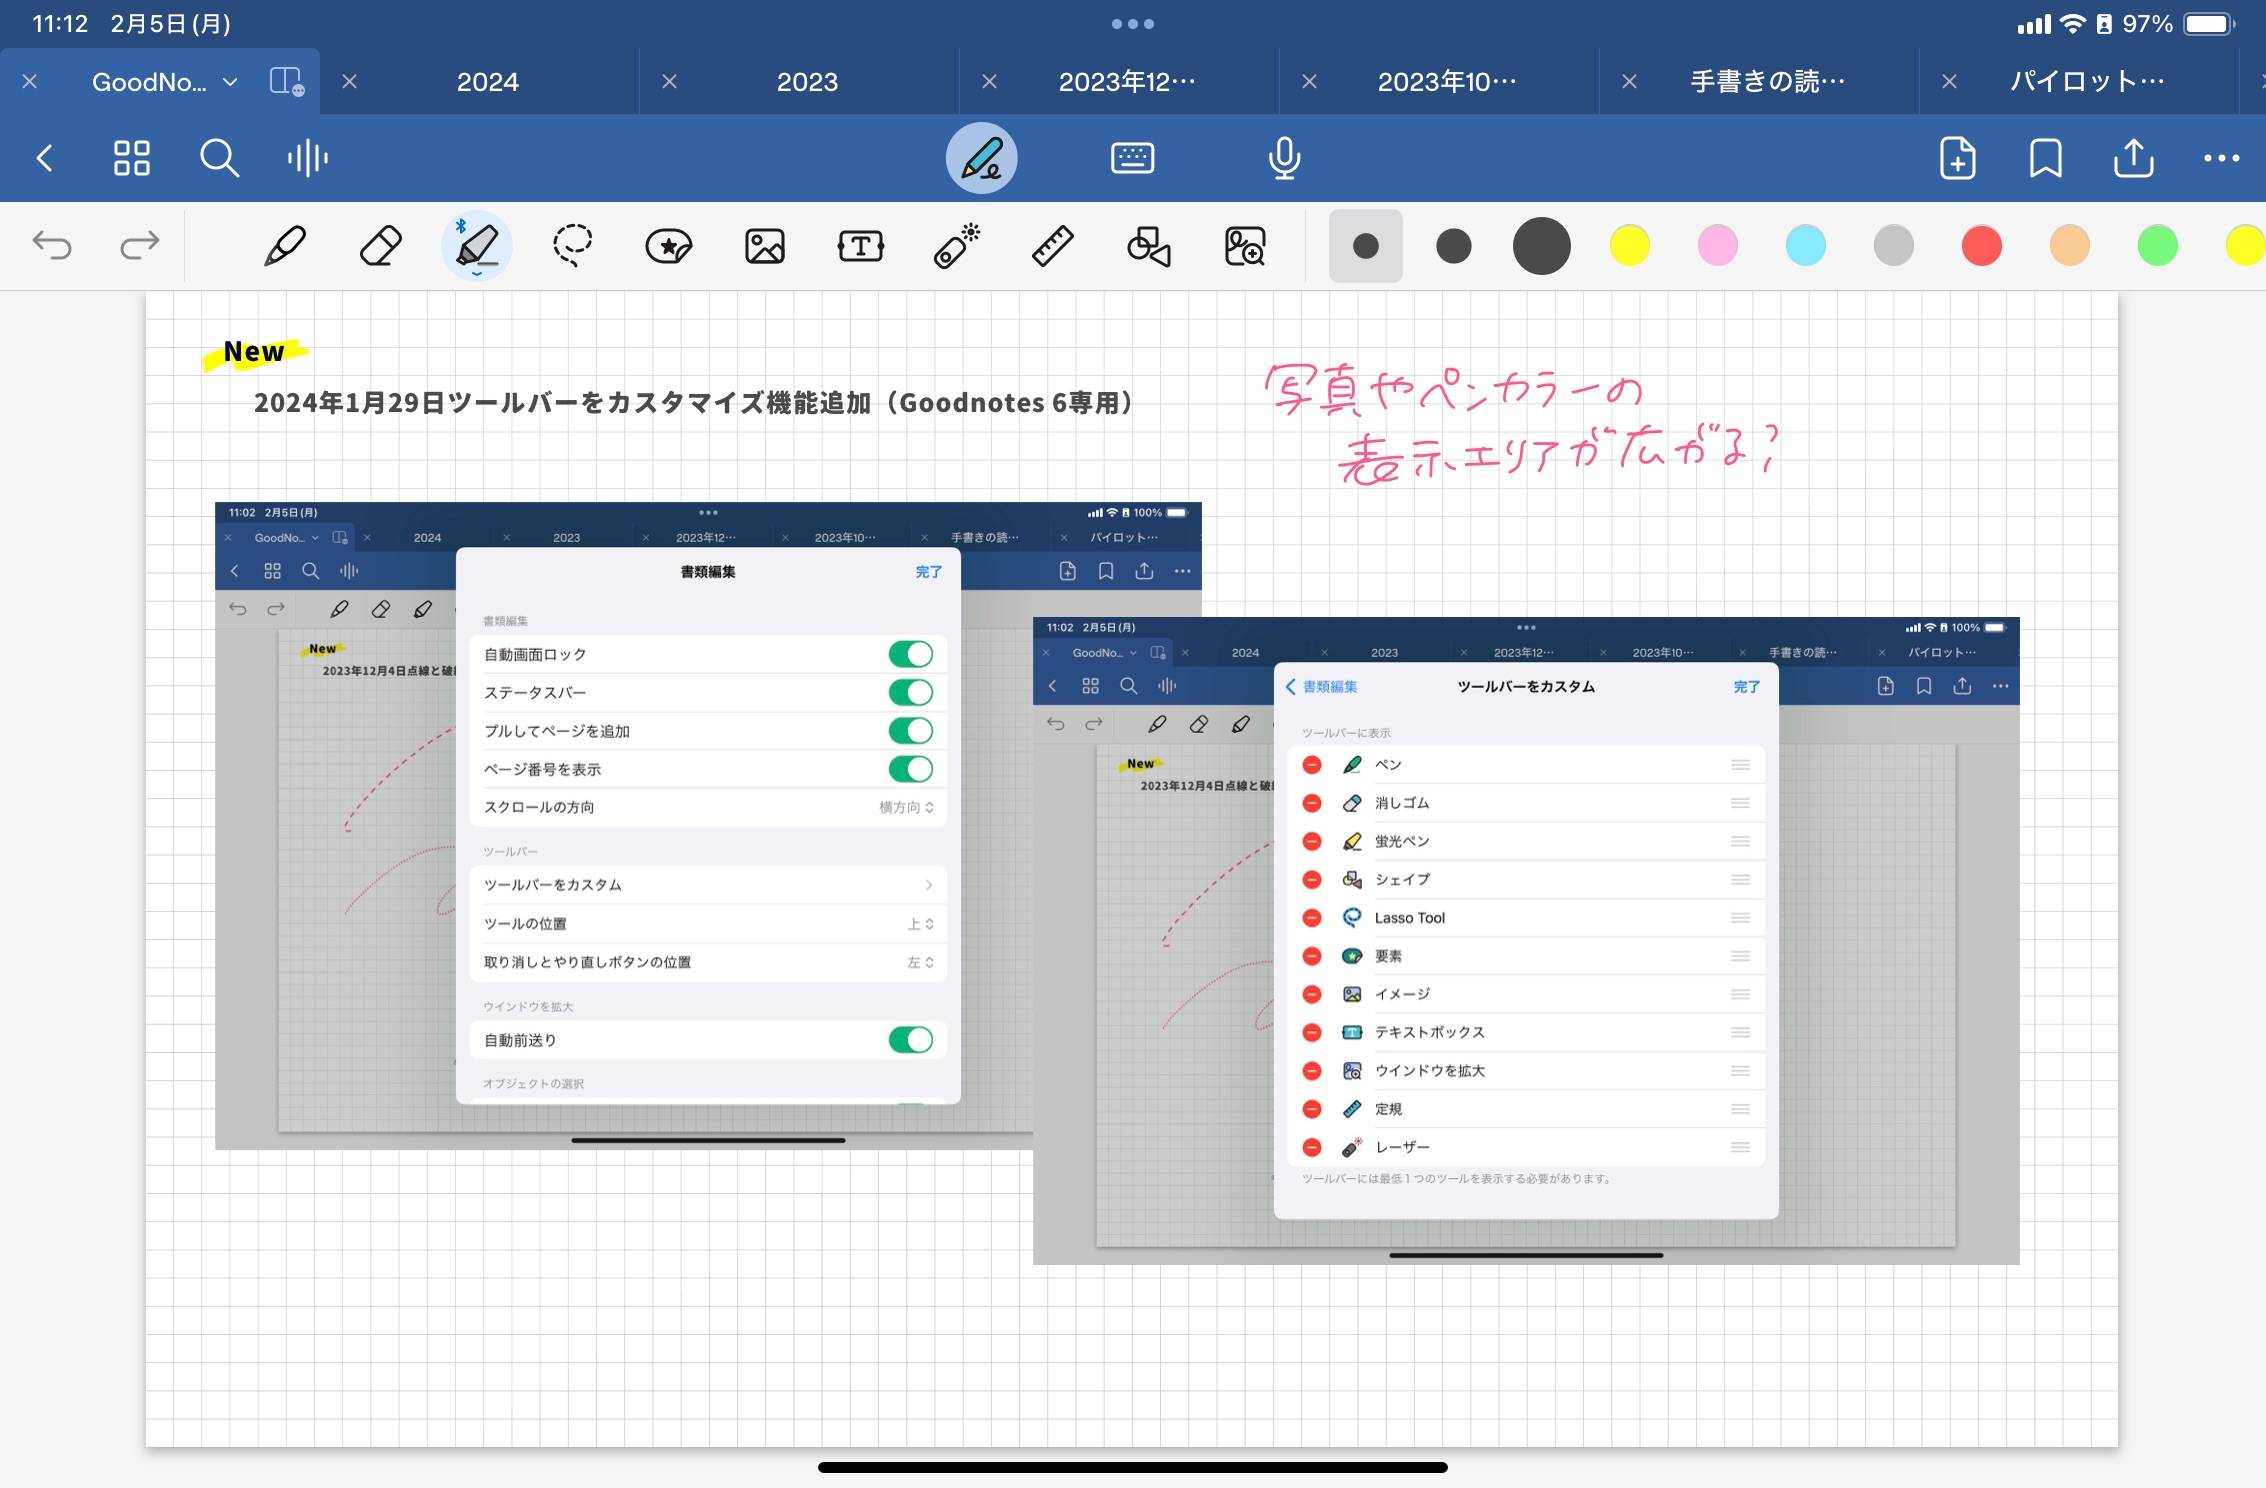The height and width of the screenshot is (1488, 2266).
Task: Toggle 自動前送り switch in pasted screenshot
Action: [x=910, y=1040]
